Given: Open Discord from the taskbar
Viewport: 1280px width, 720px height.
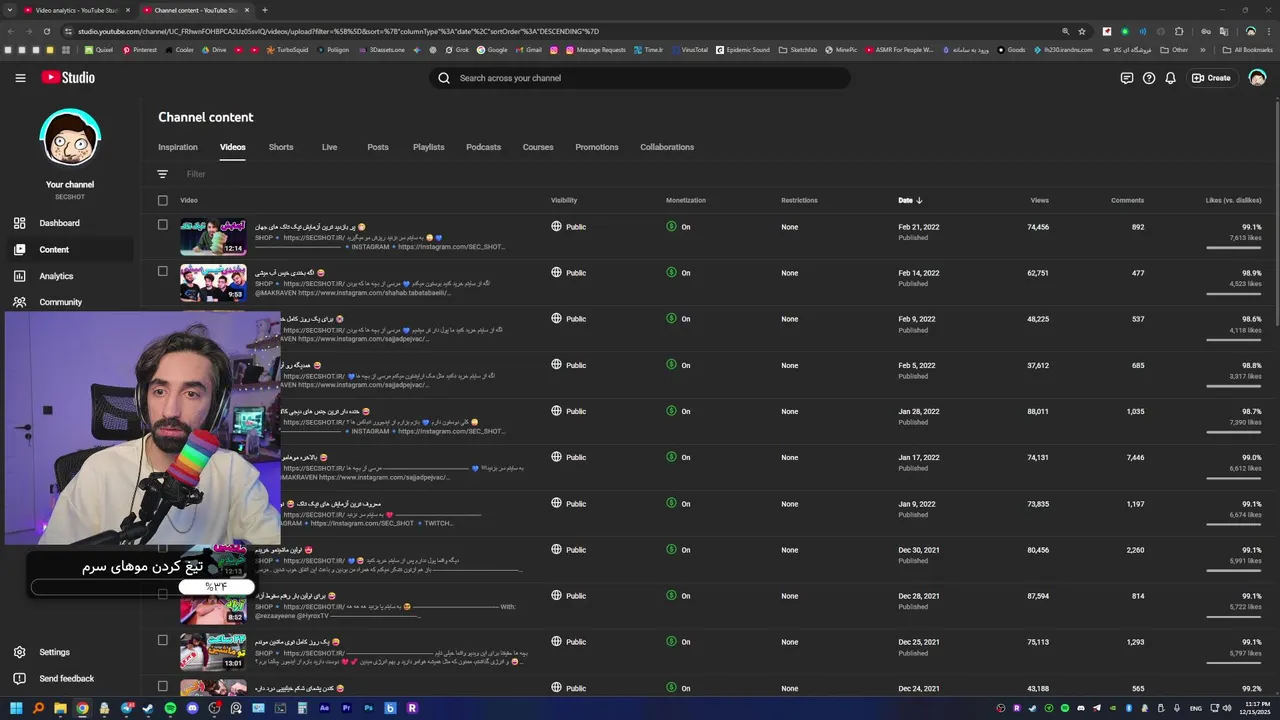Looking at the screenshot, I should pyautogui.click(x=192, y=708).
